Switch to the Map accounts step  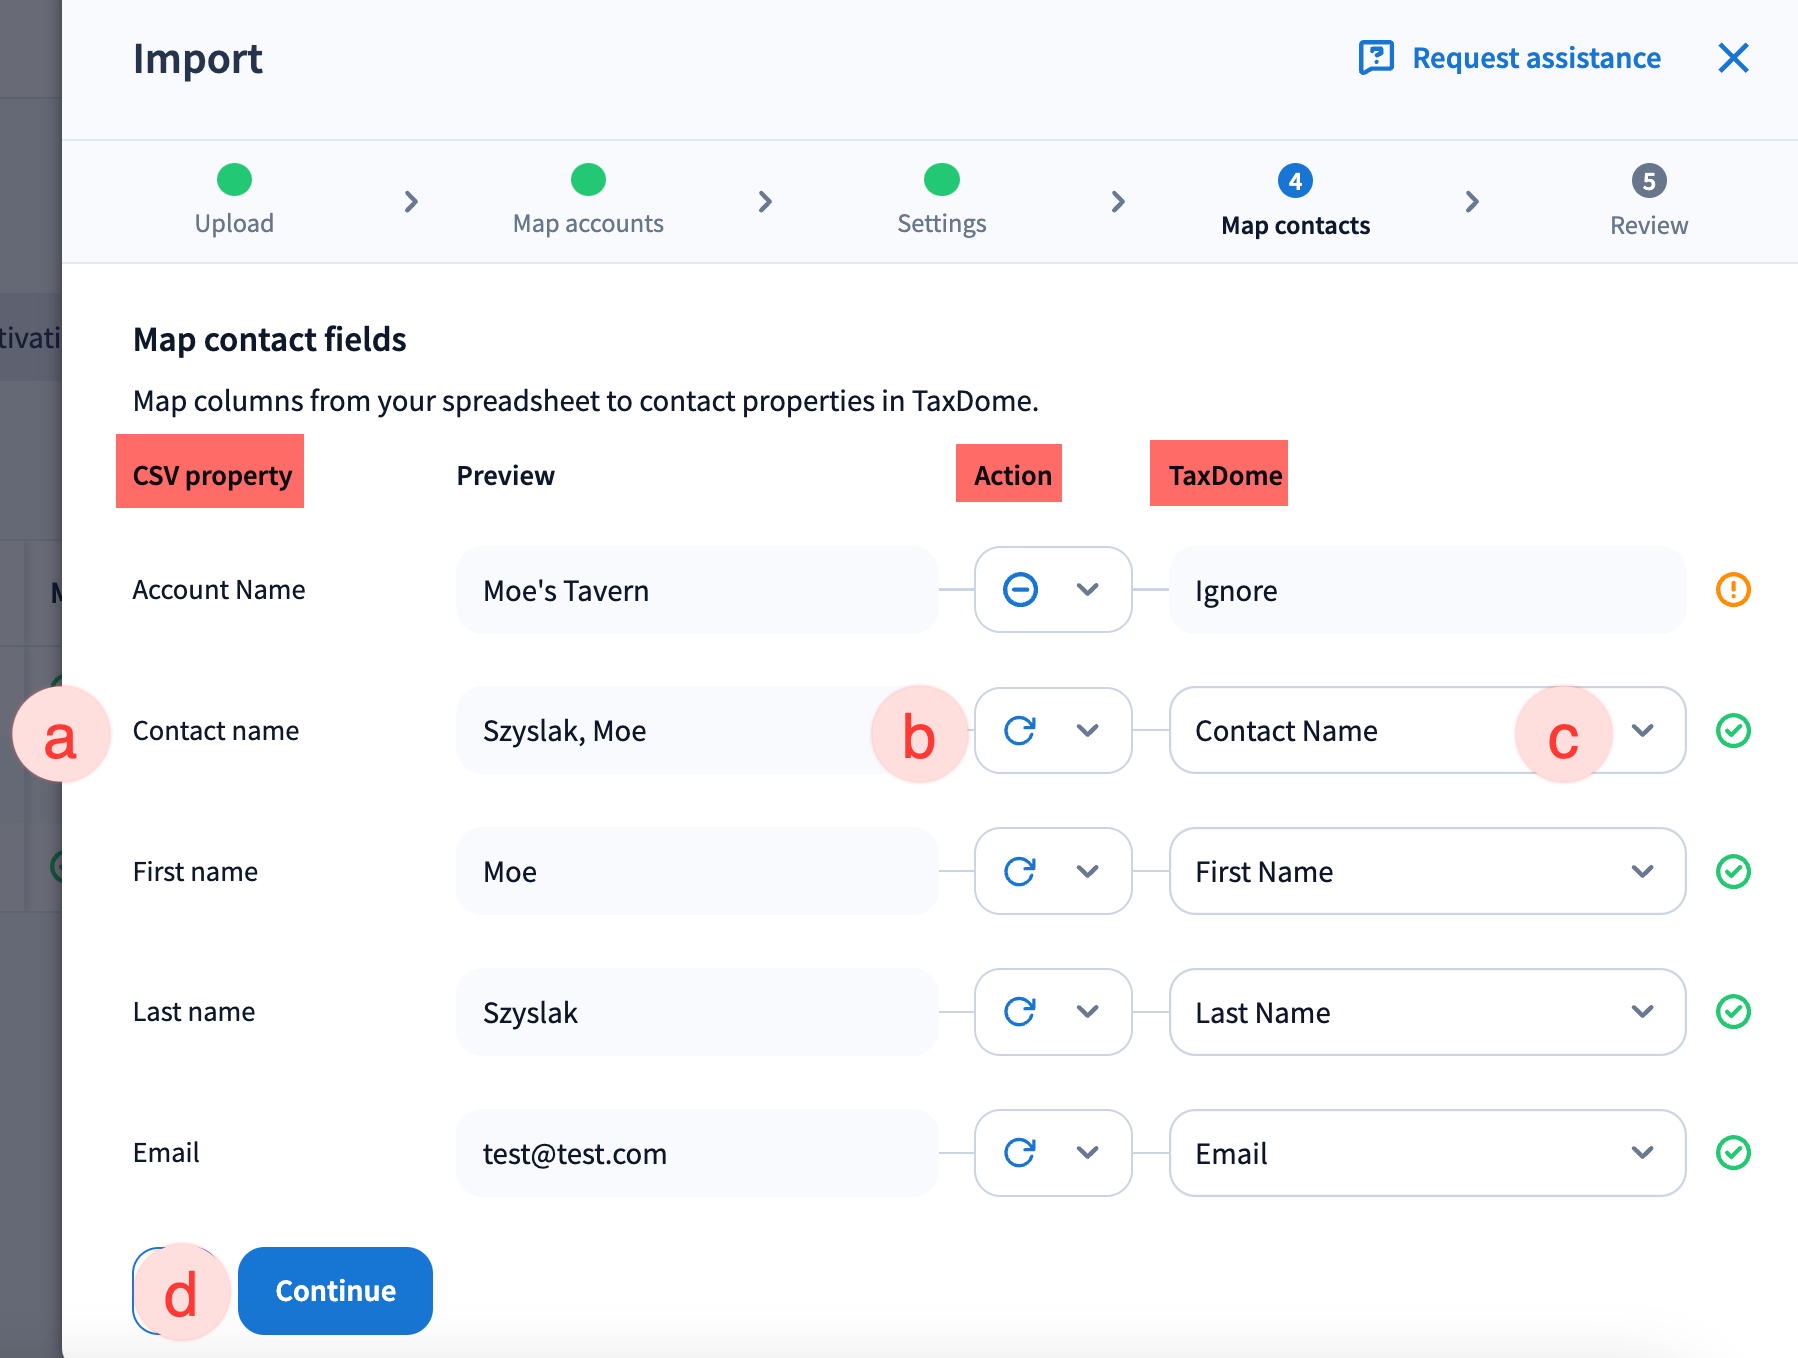tap(588, 200)
